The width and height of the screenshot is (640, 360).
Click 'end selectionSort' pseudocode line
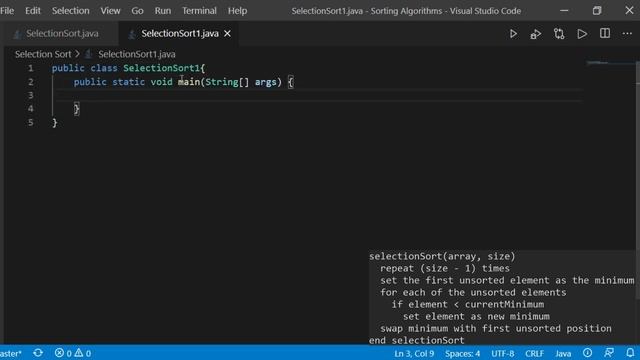point(416,340)
